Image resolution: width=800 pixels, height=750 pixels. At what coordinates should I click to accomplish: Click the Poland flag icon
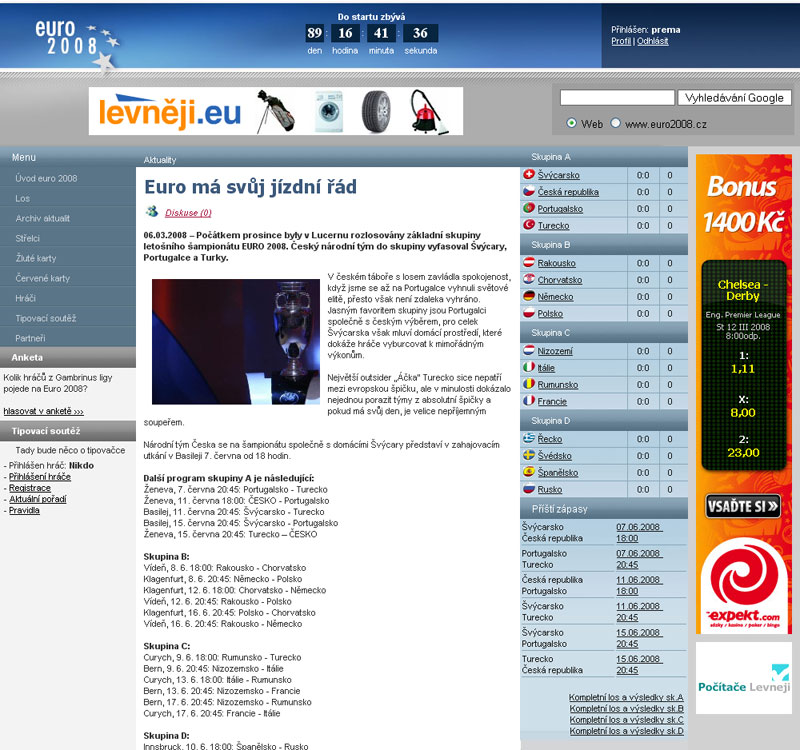coord(529,313)
